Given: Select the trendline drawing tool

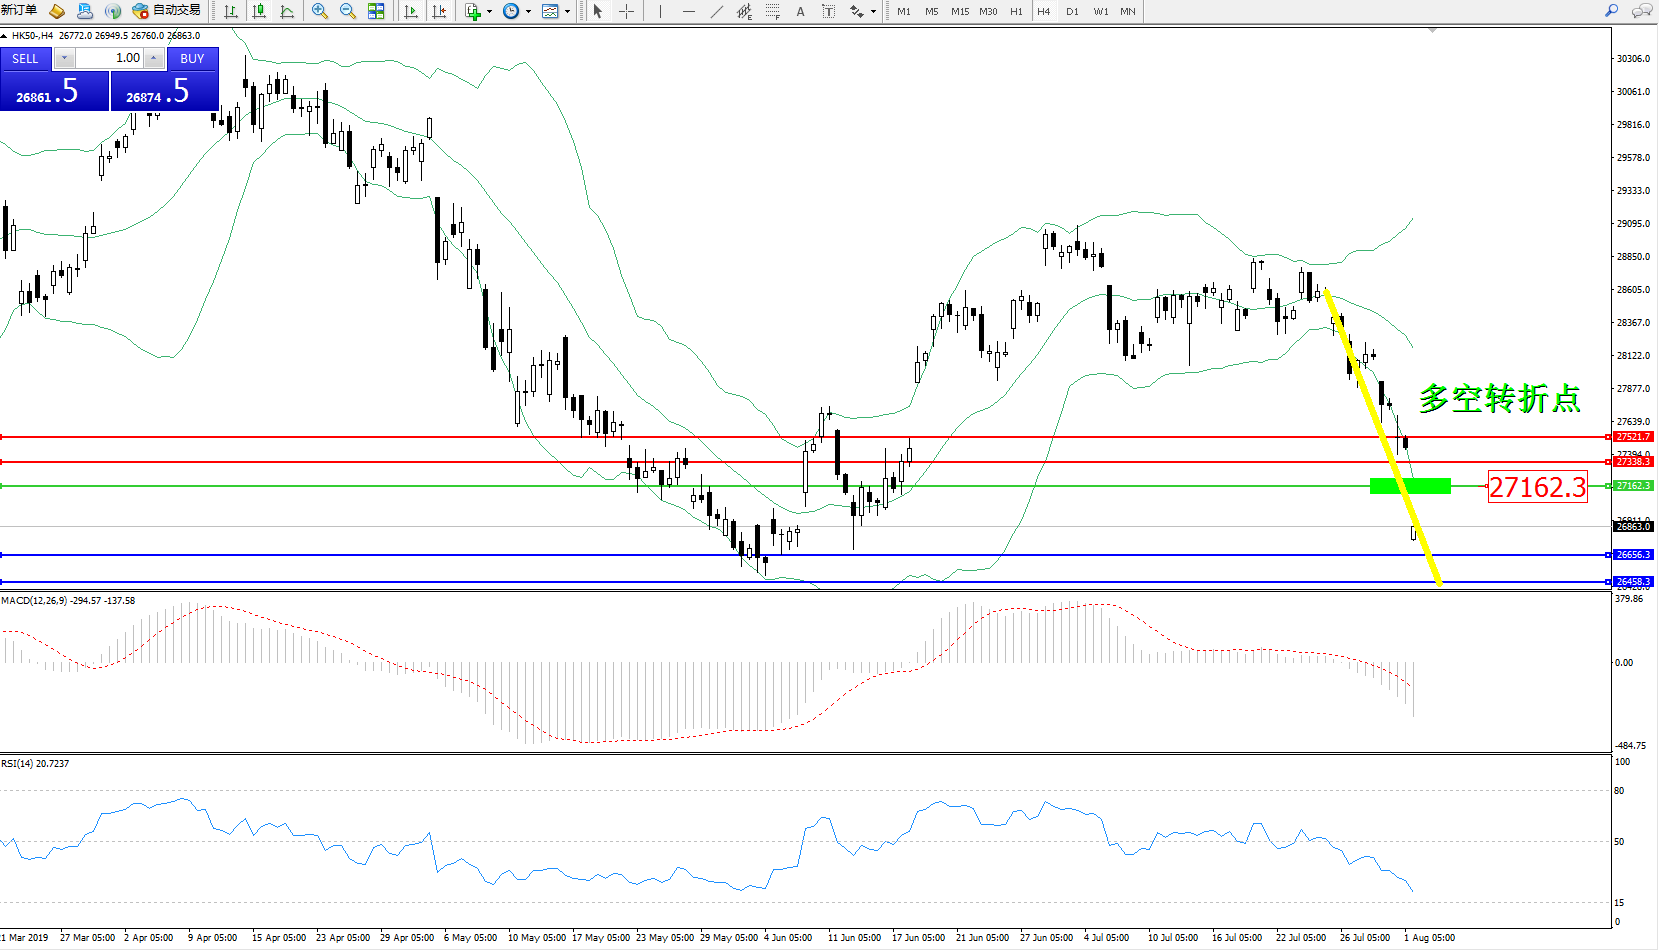Looking at the screenshot, I should click(x=717, y=11).
